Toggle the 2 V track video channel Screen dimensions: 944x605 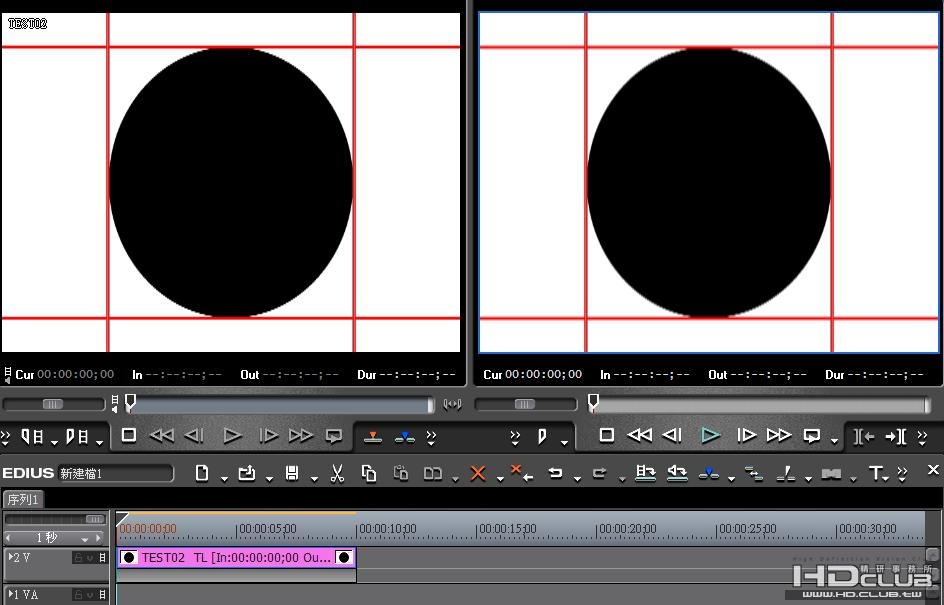tap(90, 558)
